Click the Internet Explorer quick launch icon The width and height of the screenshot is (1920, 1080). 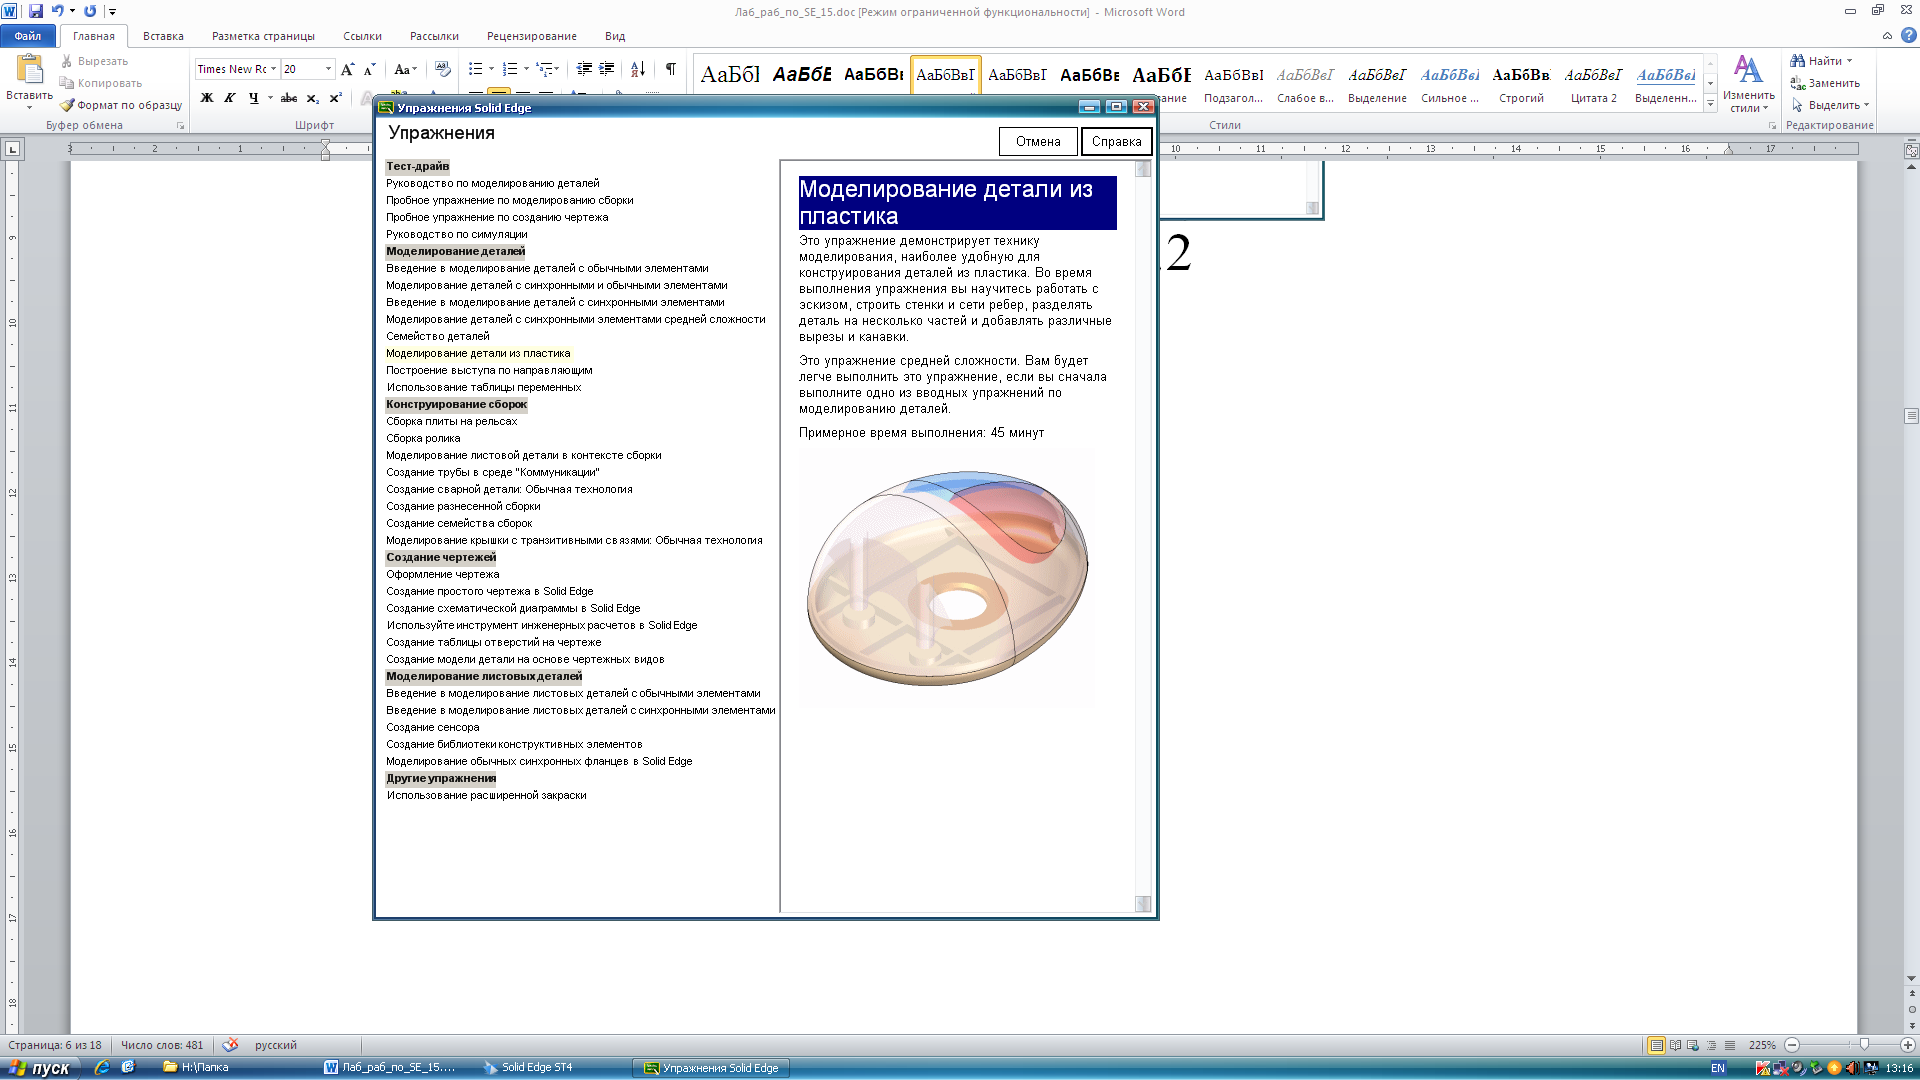[x=102, y=1068]
